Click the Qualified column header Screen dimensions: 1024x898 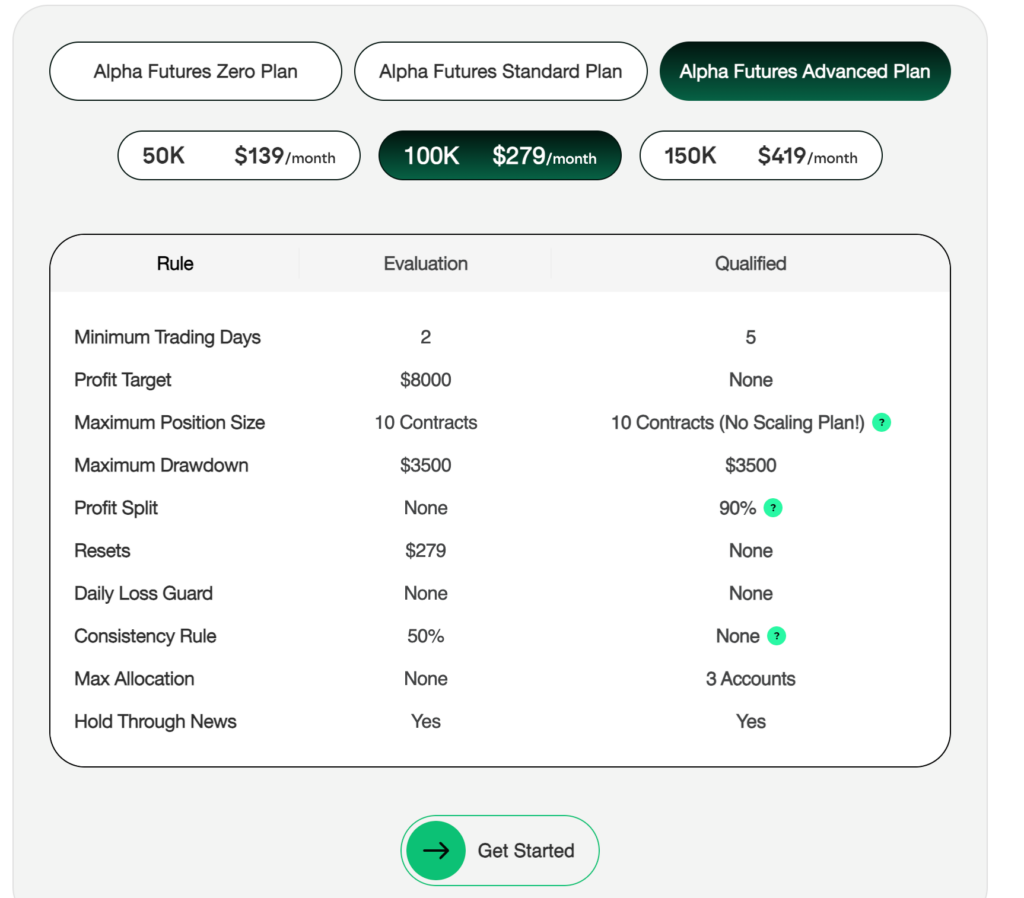pyautogui.click(x=750, y=264)
